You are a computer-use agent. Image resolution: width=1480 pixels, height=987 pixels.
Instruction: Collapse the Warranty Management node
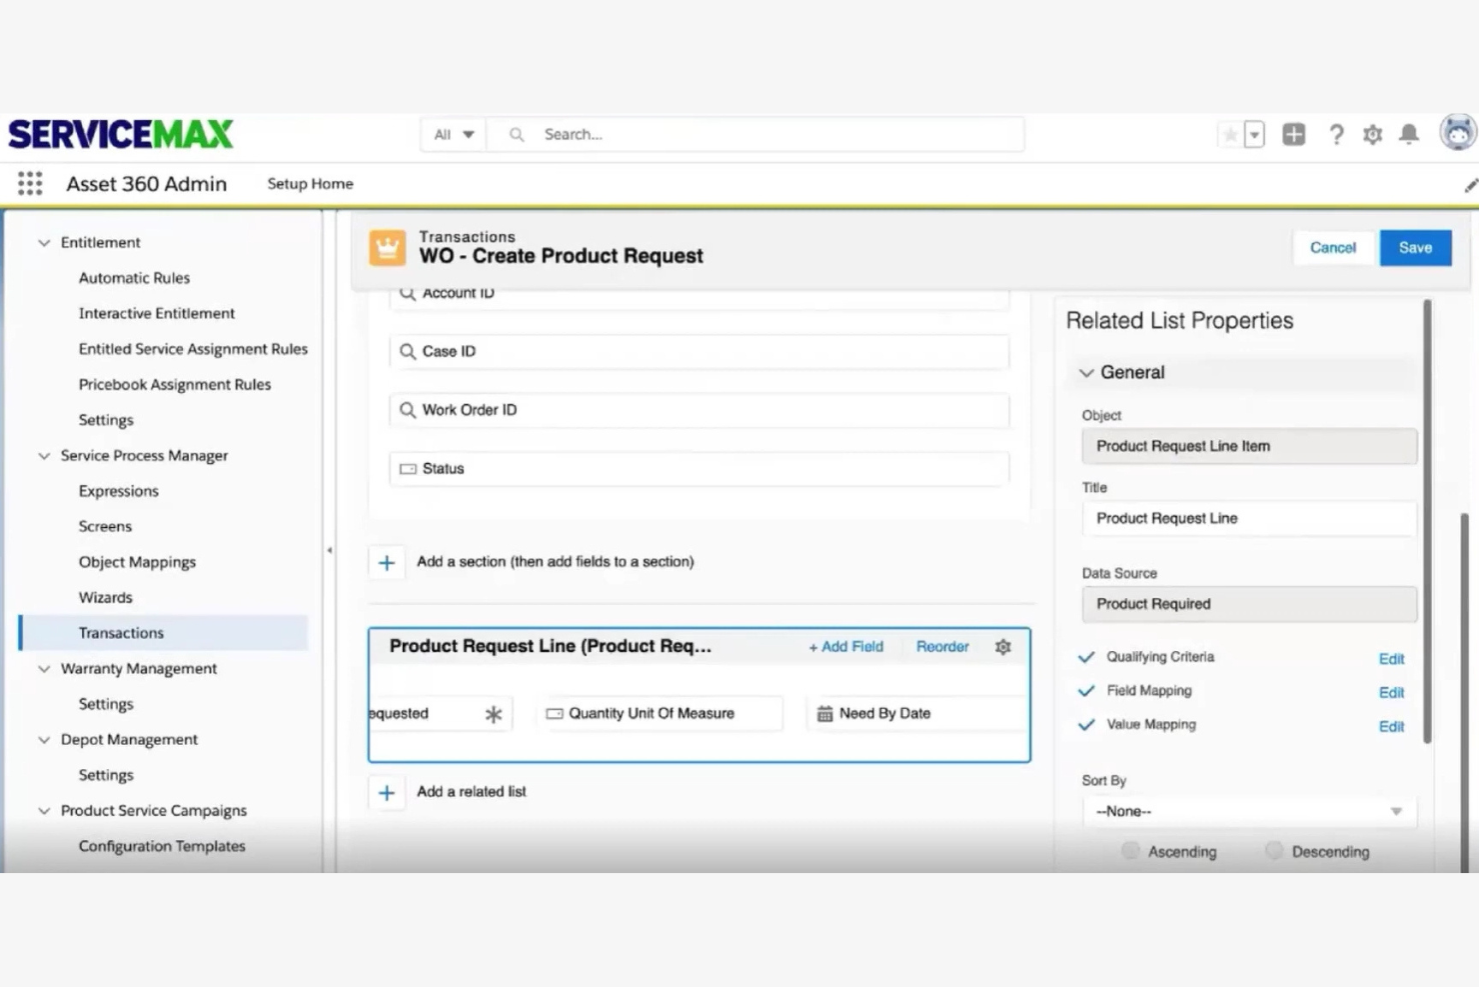(44, 669)
